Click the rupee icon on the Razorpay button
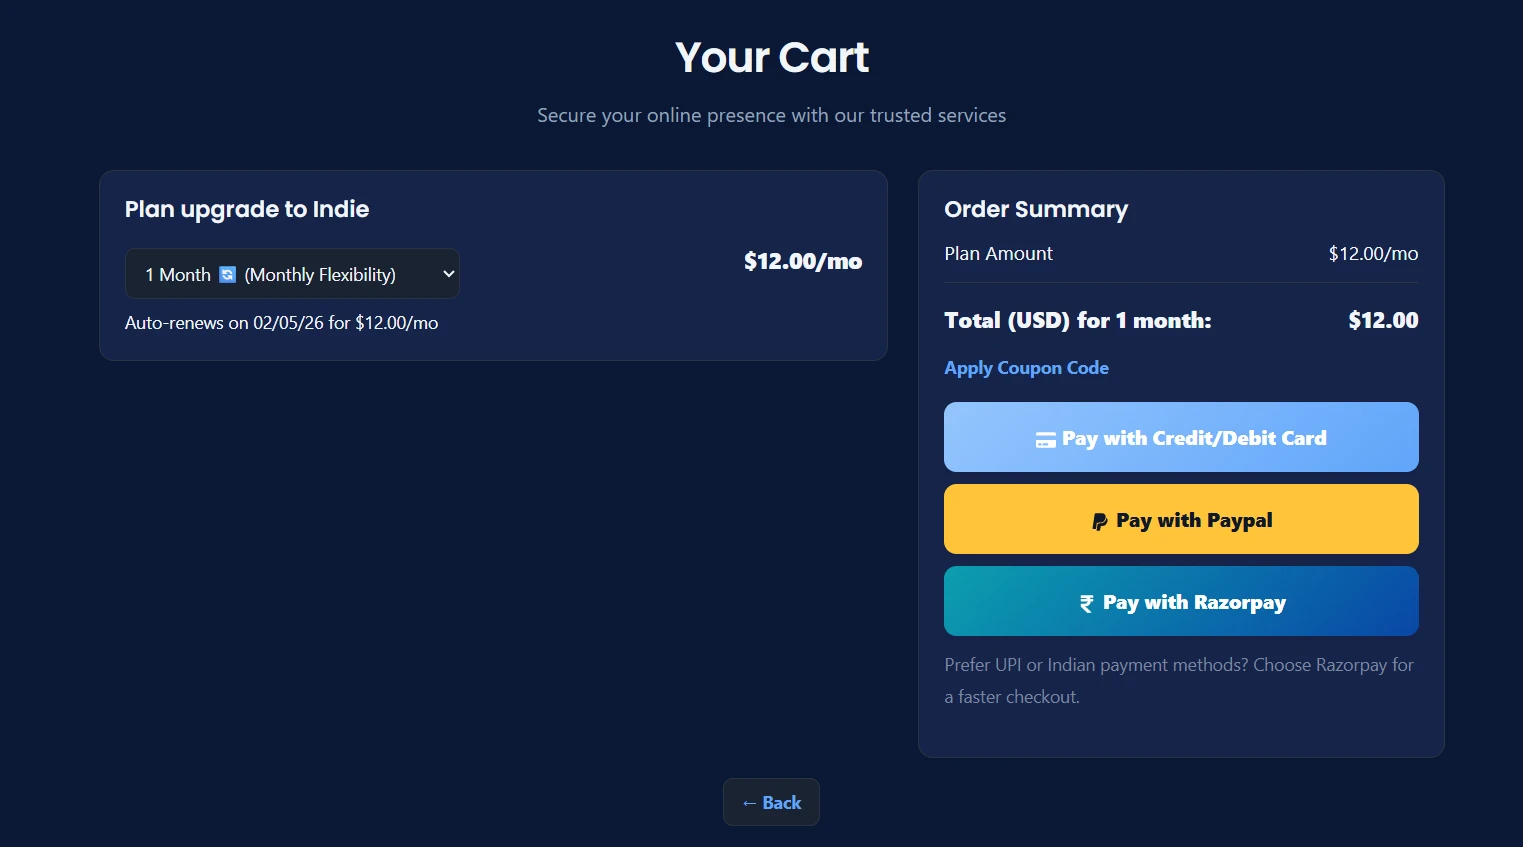1523x847 pixels. tap(1086, 601)
